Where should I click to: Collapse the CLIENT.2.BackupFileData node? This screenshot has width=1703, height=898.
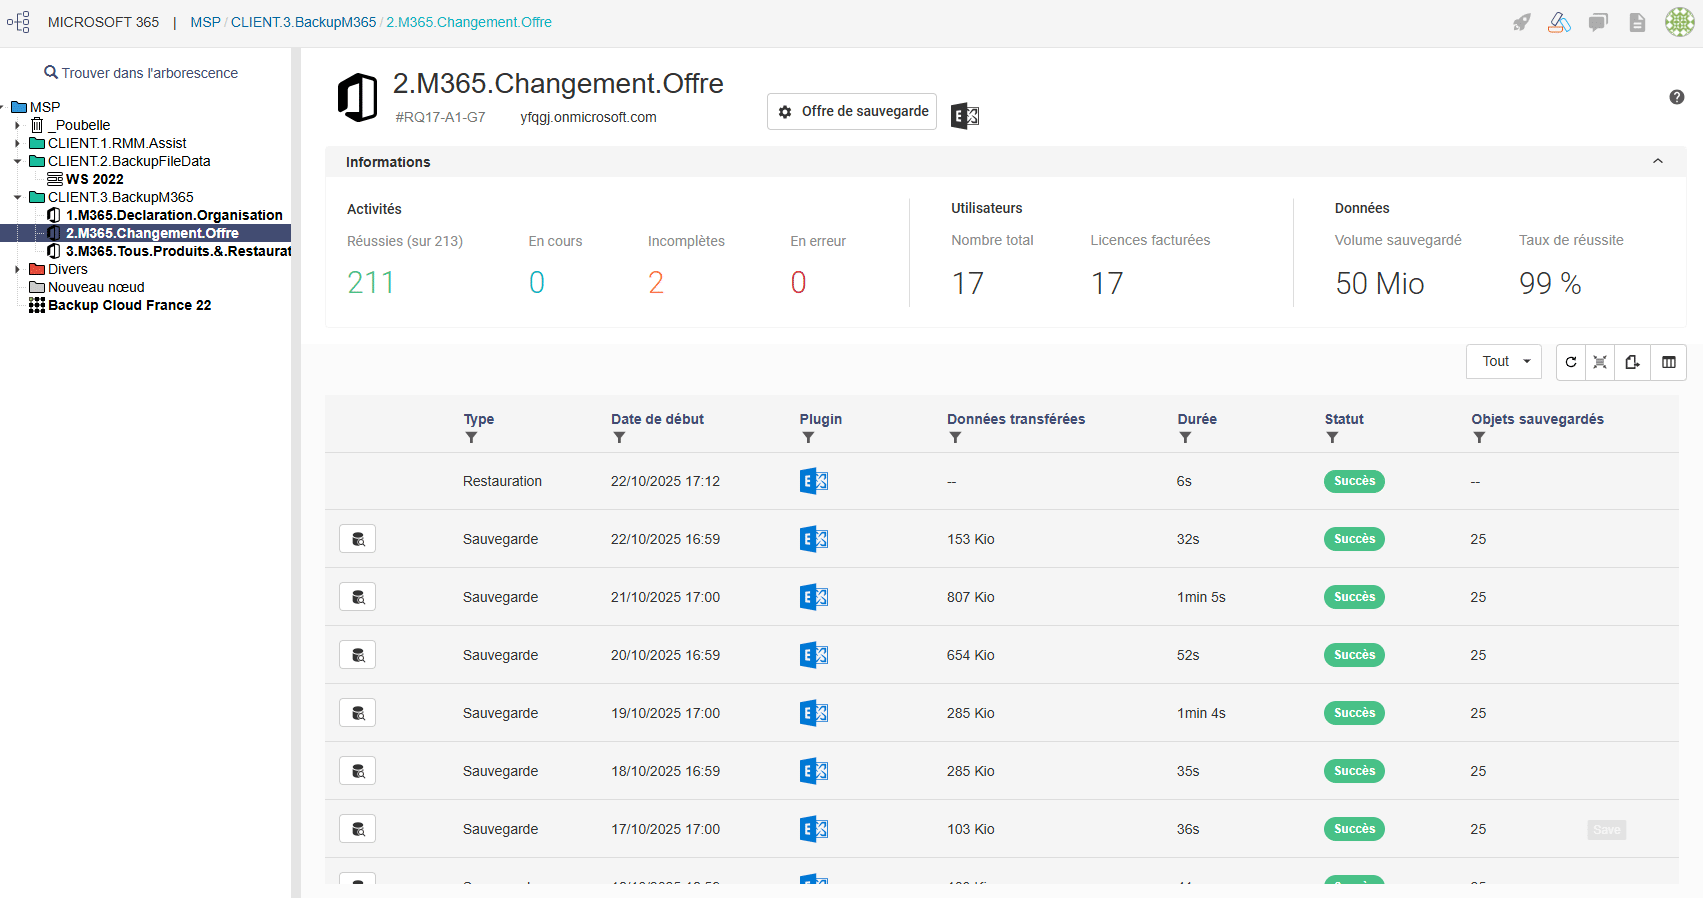(17, 161)
